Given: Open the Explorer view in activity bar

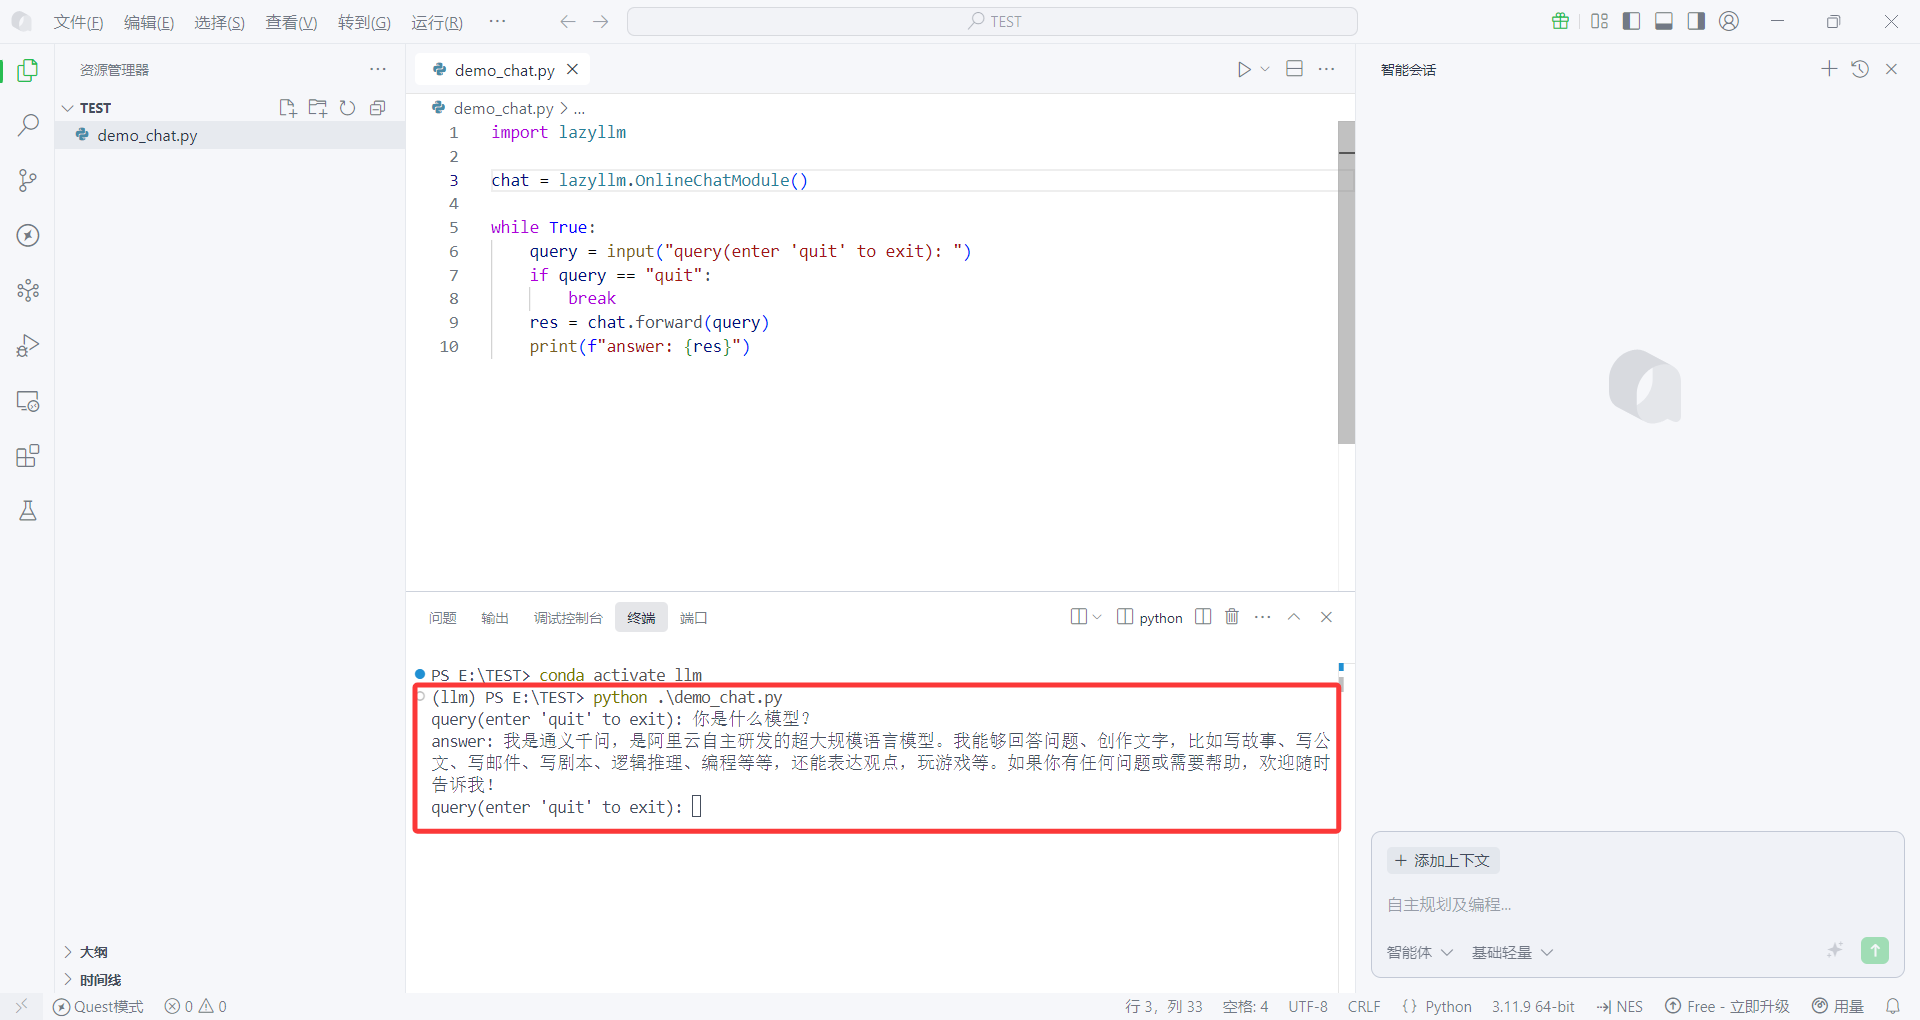Looking at the screenshot, I should point(28,70).
